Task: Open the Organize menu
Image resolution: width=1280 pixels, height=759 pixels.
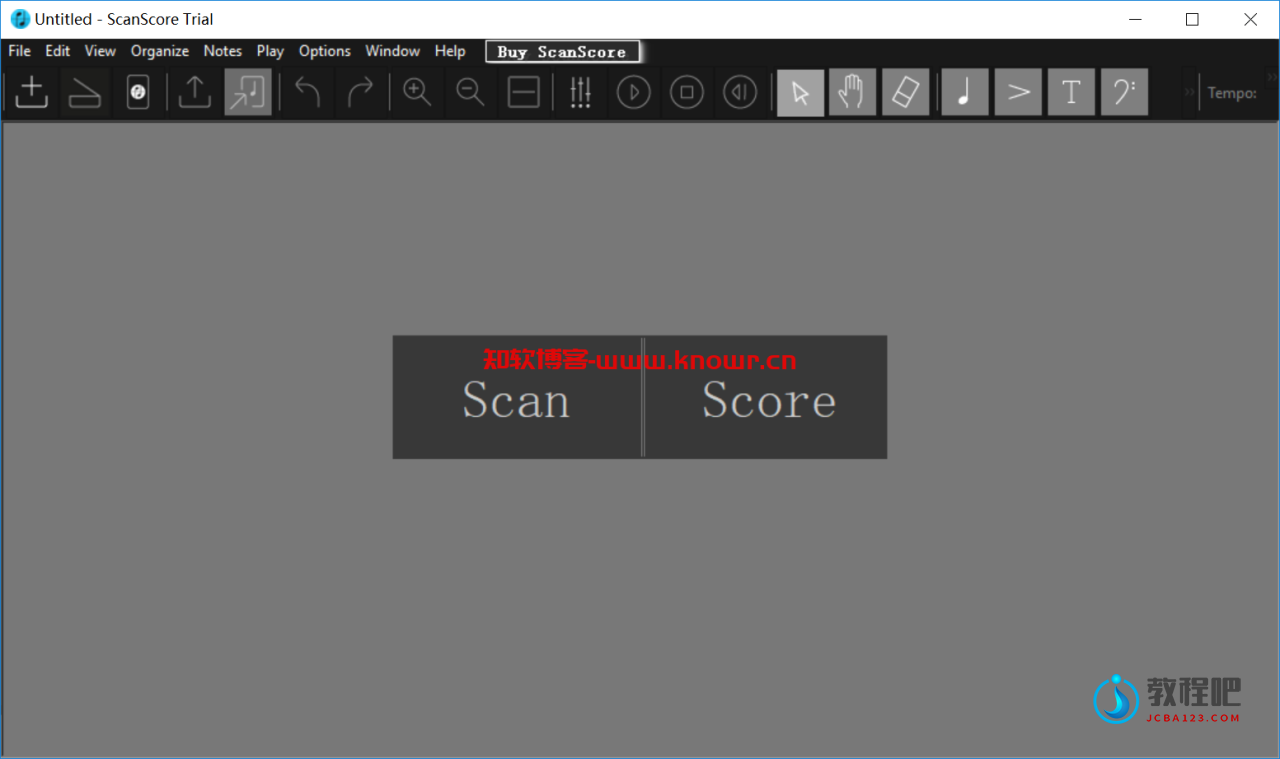Action: pyautogui.click(x=160, y=51)
